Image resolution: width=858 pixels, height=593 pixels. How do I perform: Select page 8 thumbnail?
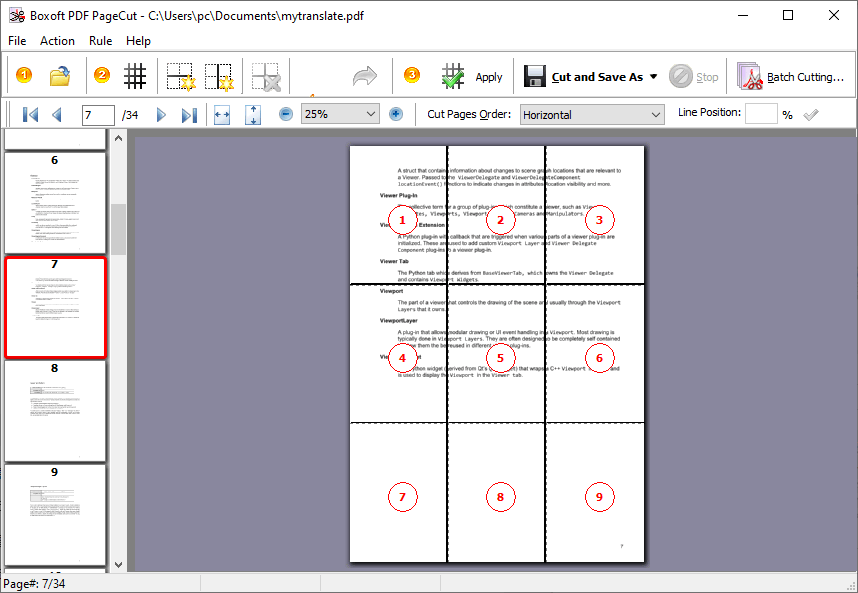(55, 411)
